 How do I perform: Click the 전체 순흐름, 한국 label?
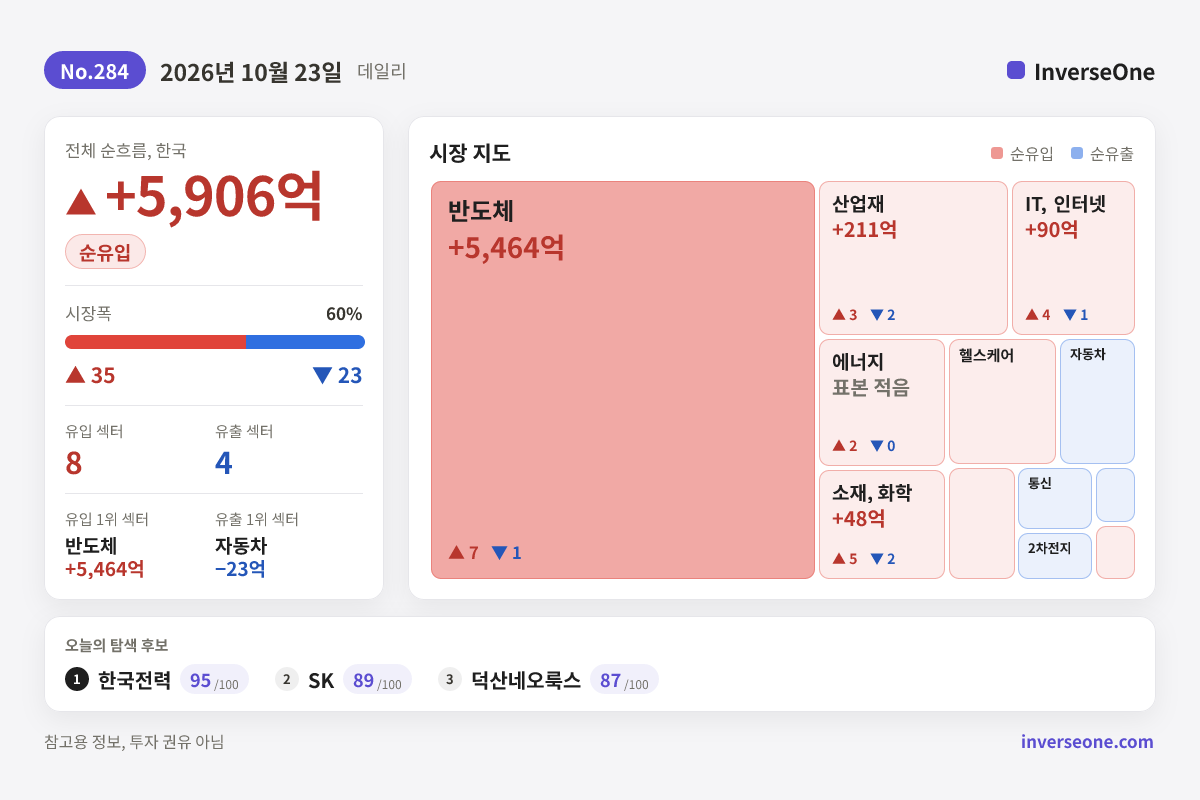click(x=125, y=150)
